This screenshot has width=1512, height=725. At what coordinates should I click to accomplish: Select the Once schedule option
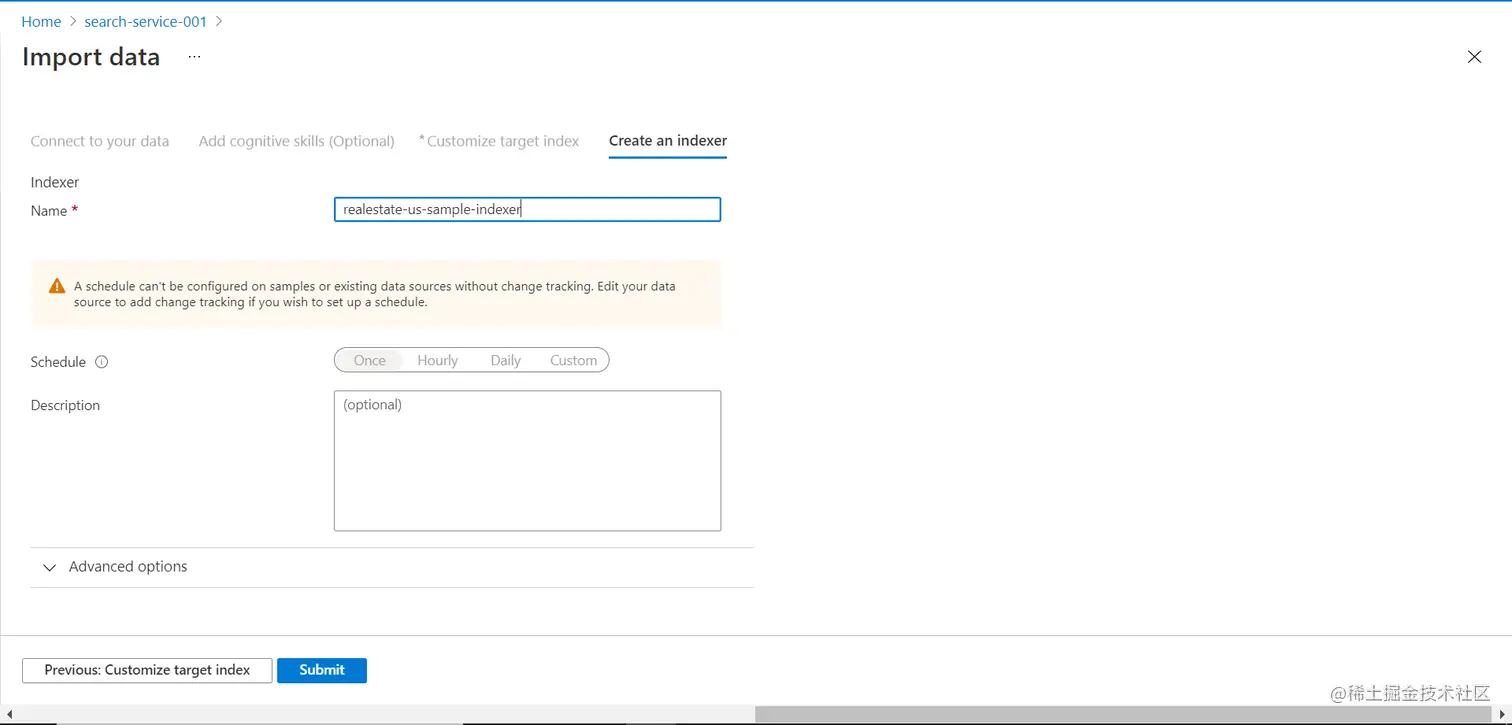pyautogui.click(x=369, y=360)
